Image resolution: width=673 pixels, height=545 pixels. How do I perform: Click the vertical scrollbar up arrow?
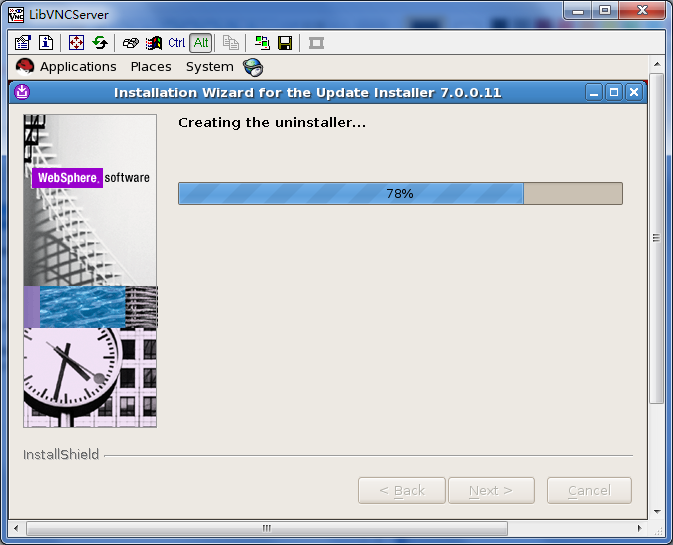(x=657, y=64)
